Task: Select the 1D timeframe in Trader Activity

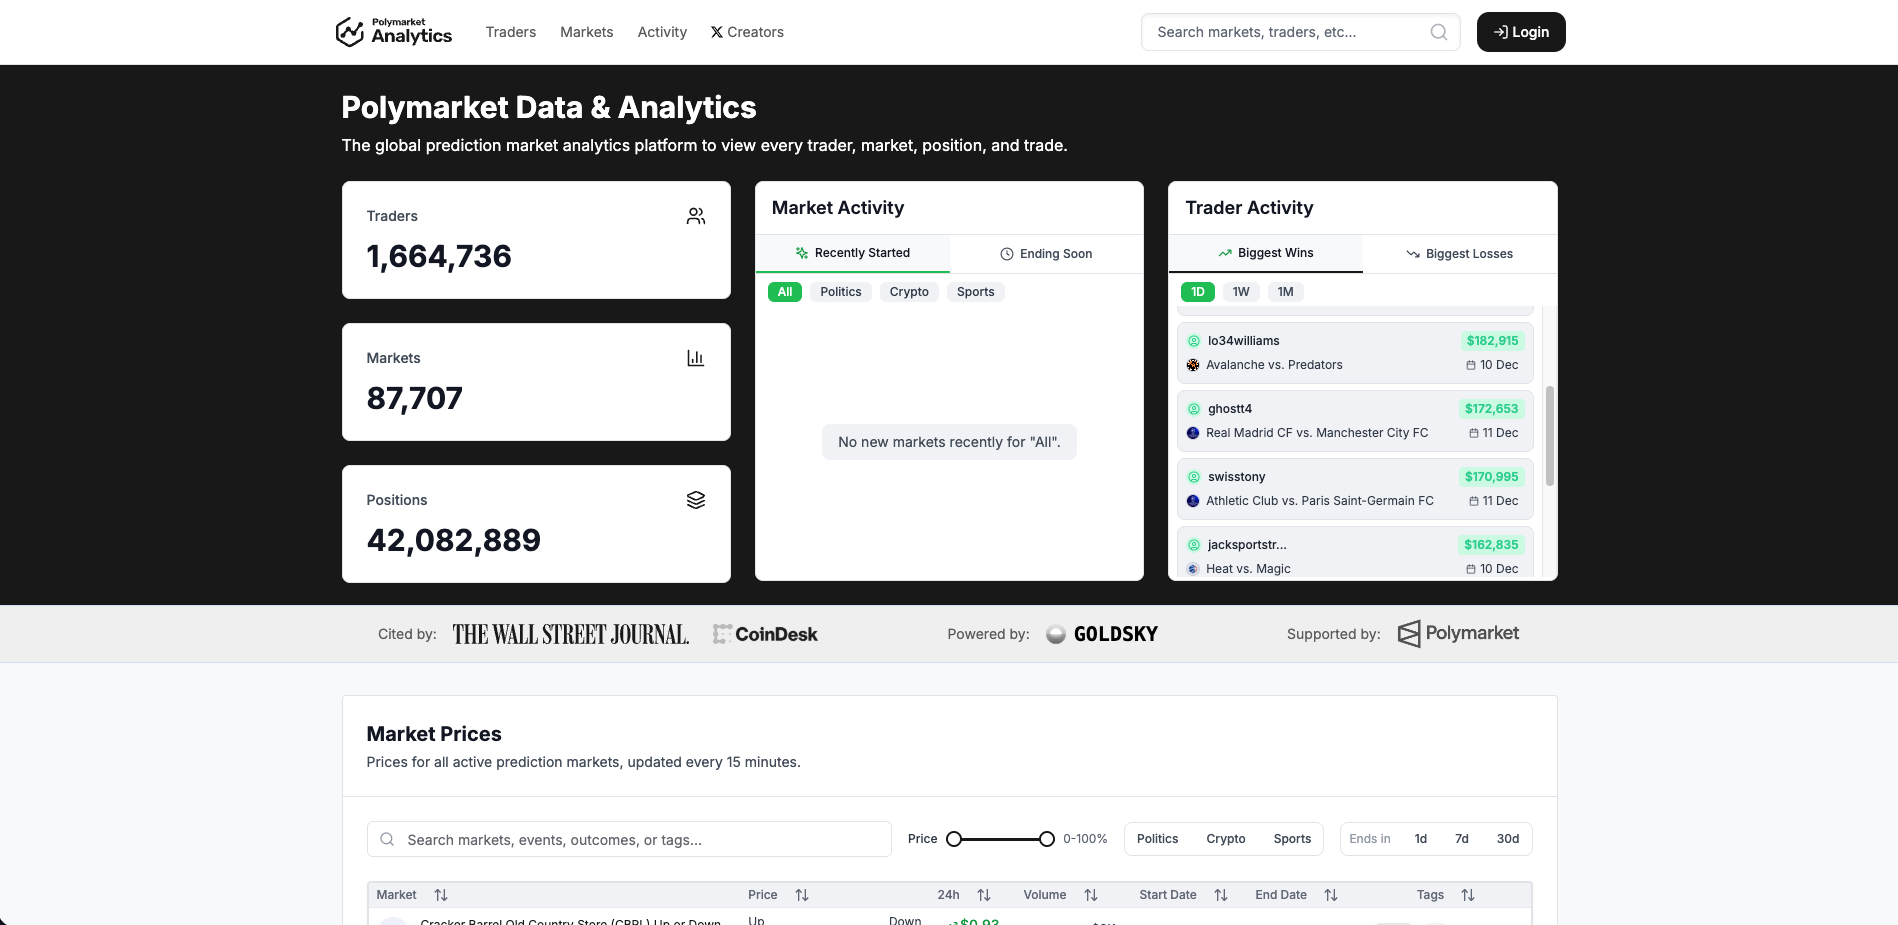Action: [1198, 292]
